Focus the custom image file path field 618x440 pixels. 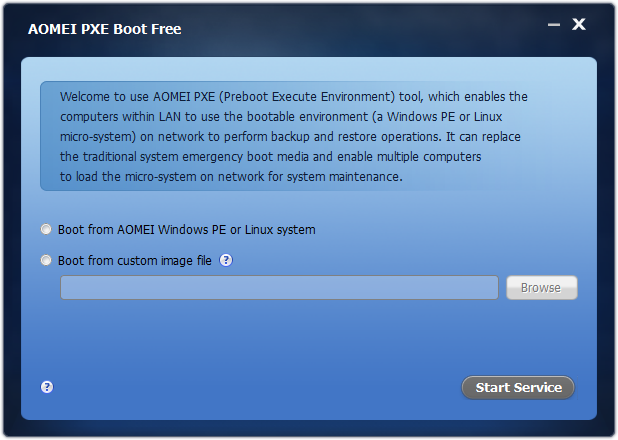click(279, 288)
